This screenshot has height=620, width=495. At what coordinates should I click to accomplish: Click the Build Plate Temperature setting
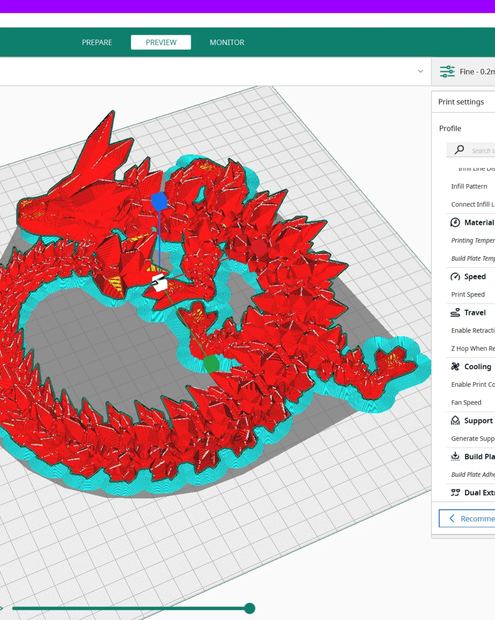(x=473, y=259)
